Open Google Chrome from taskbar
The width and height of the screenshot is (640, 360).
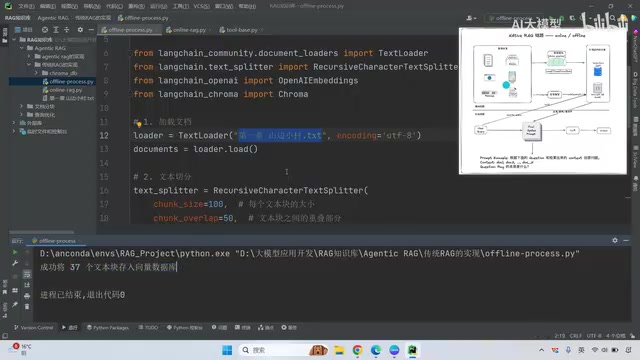click(358, 350)
